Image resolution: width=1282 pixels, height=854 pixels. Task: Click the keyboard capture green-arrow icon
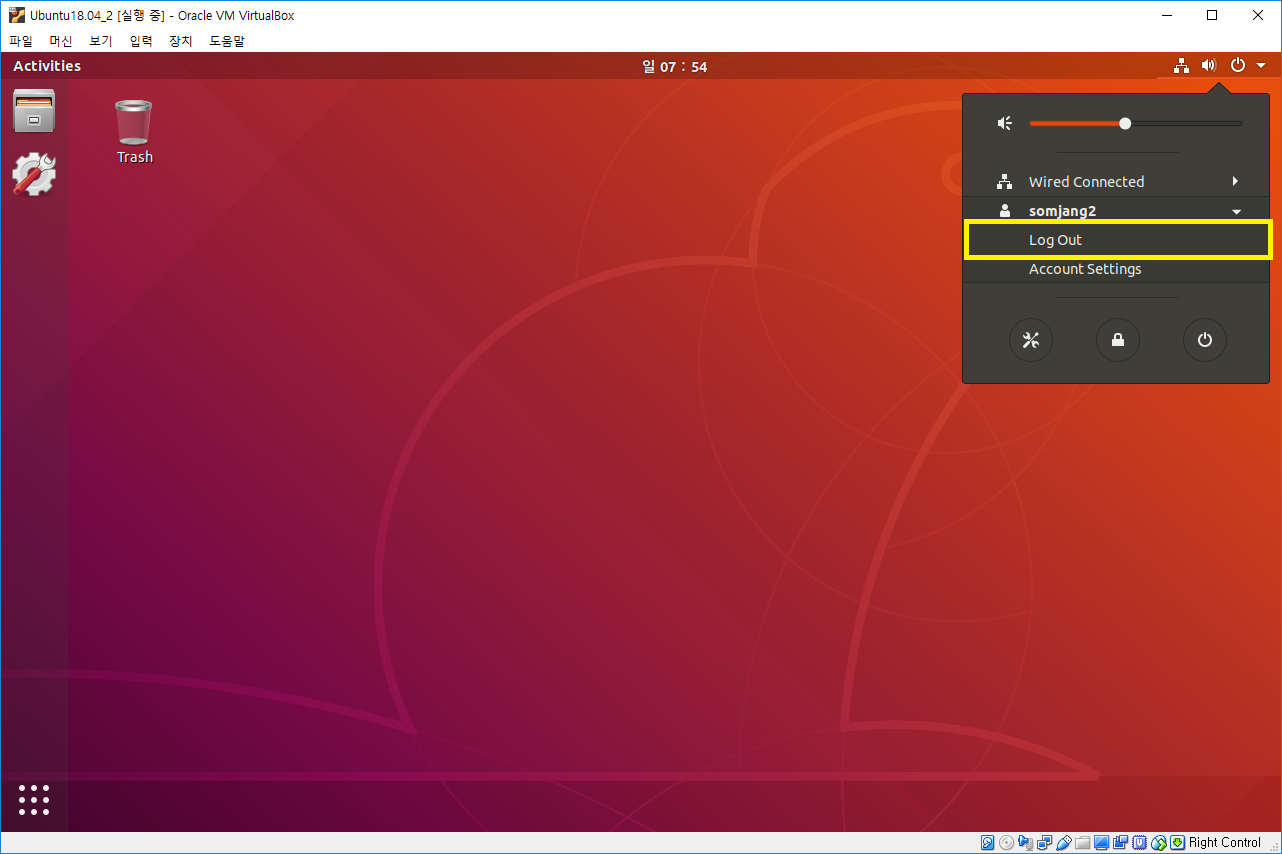coord(1178,842)
